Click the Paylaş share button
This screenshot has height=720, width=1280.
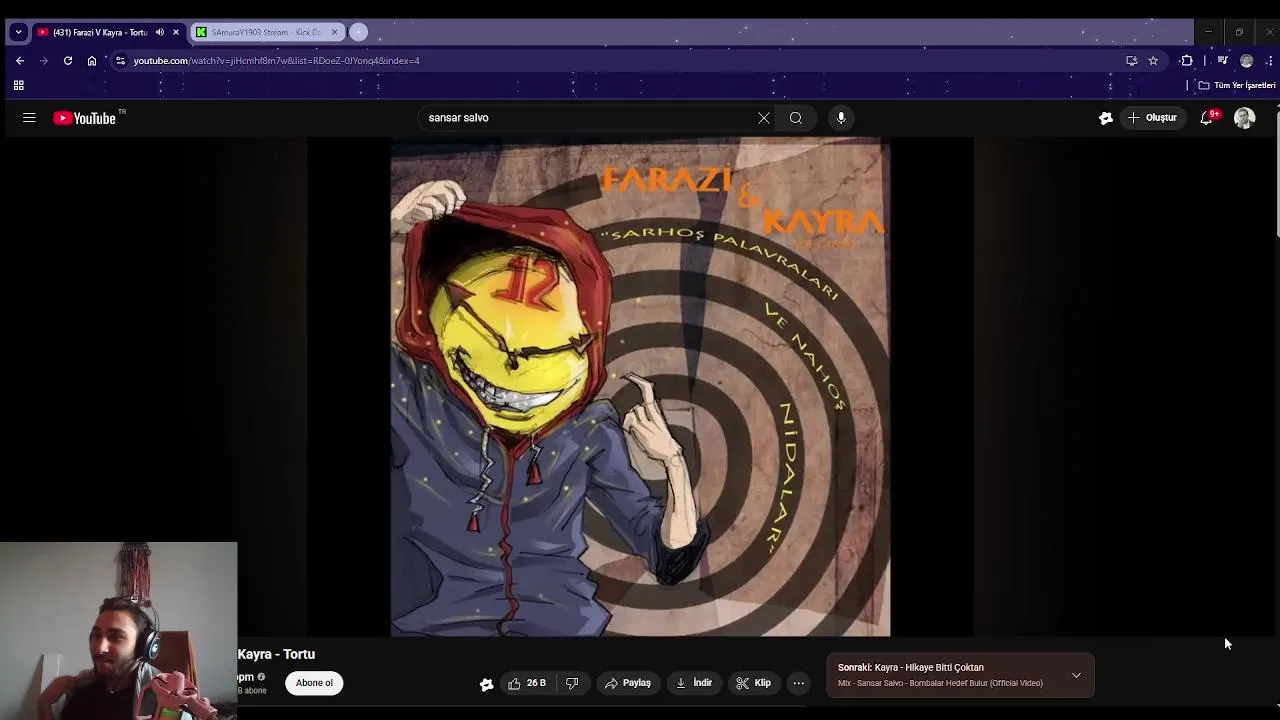point(628,683)
